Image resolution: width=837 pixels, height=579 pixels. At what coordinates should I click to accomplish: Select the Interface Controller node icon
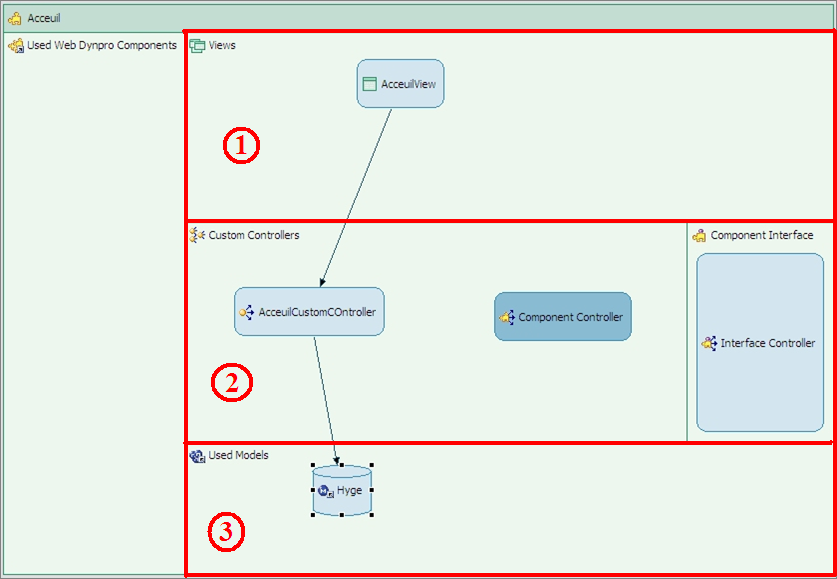pyautogui.click(x=709, y=343)
